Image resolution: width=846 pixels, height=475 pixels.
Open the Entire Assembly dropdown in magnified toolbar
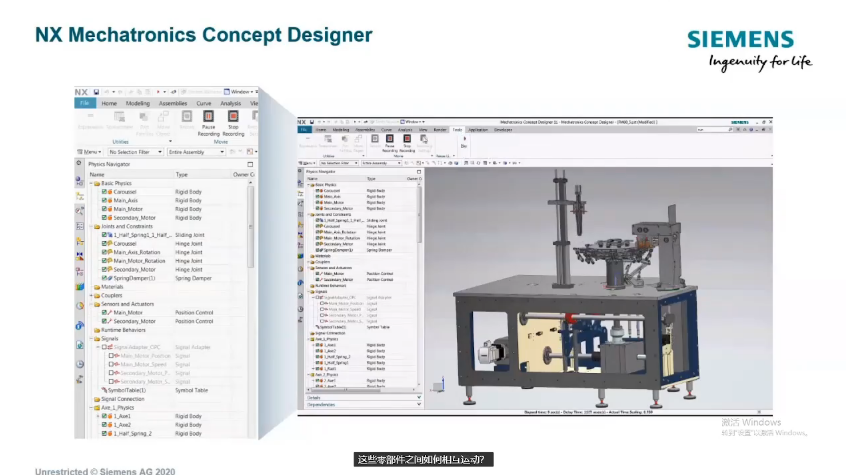point(196,152)
